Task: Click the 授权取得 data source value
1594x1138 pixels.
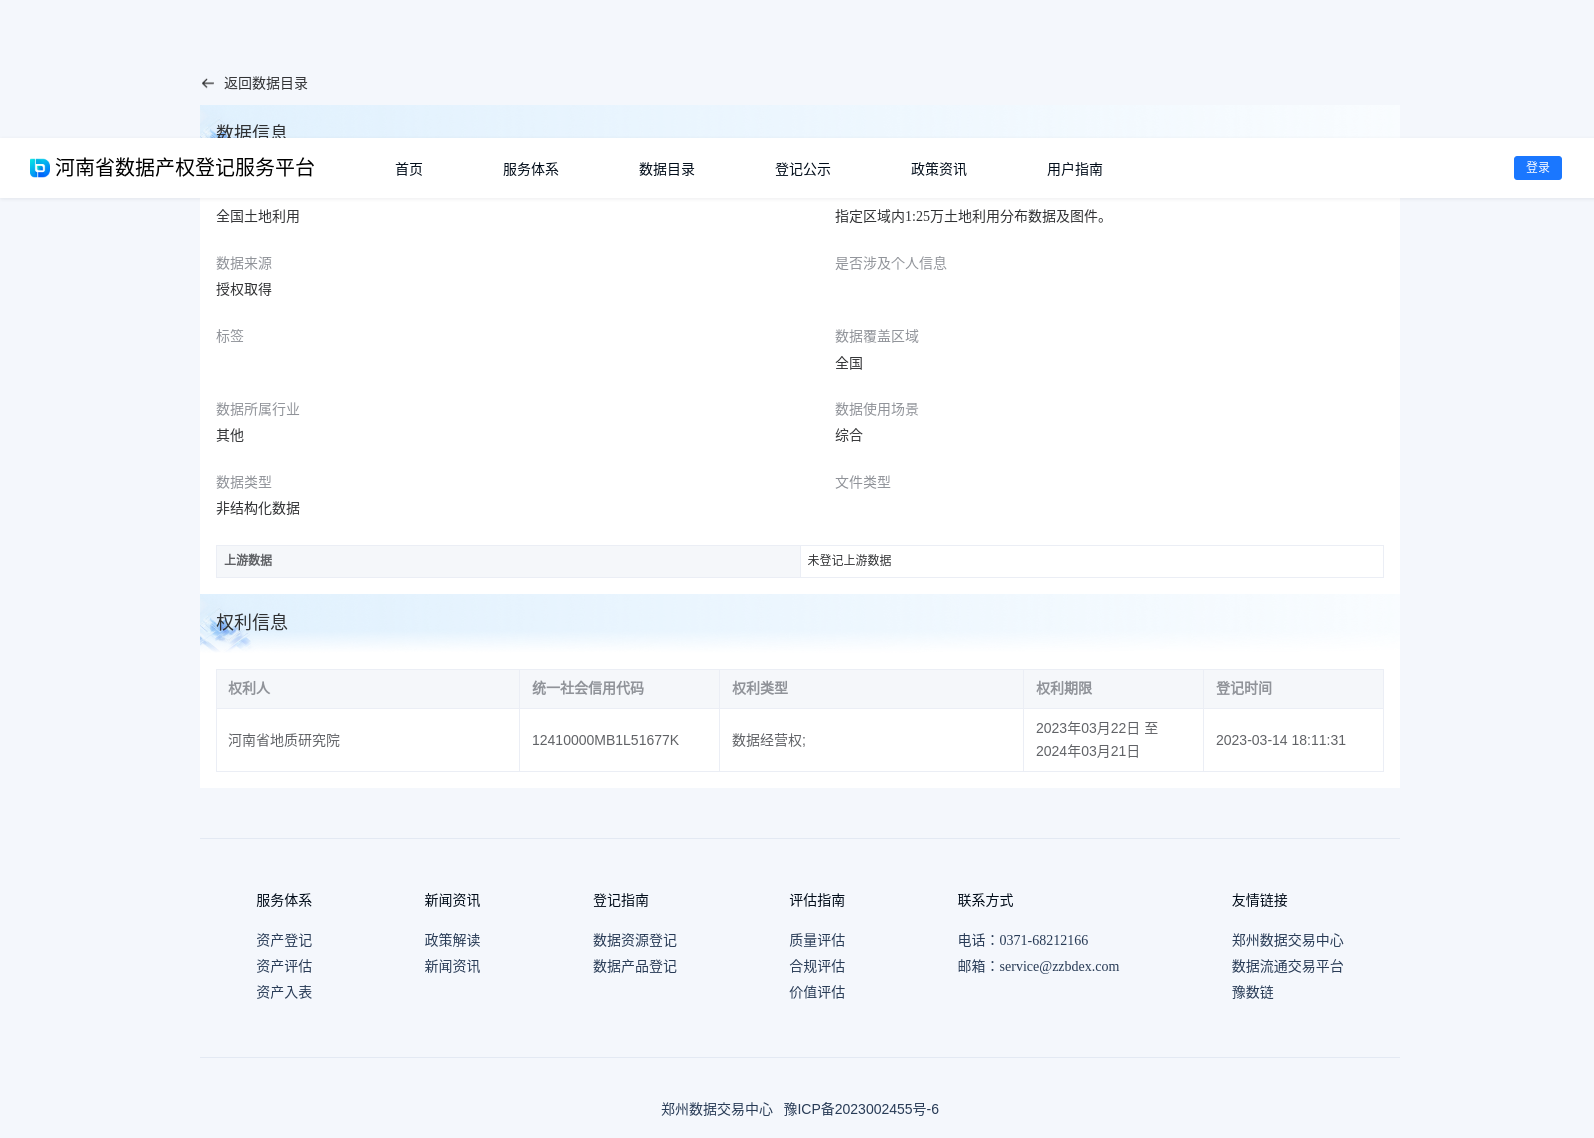Action: [x=244, y=289]
